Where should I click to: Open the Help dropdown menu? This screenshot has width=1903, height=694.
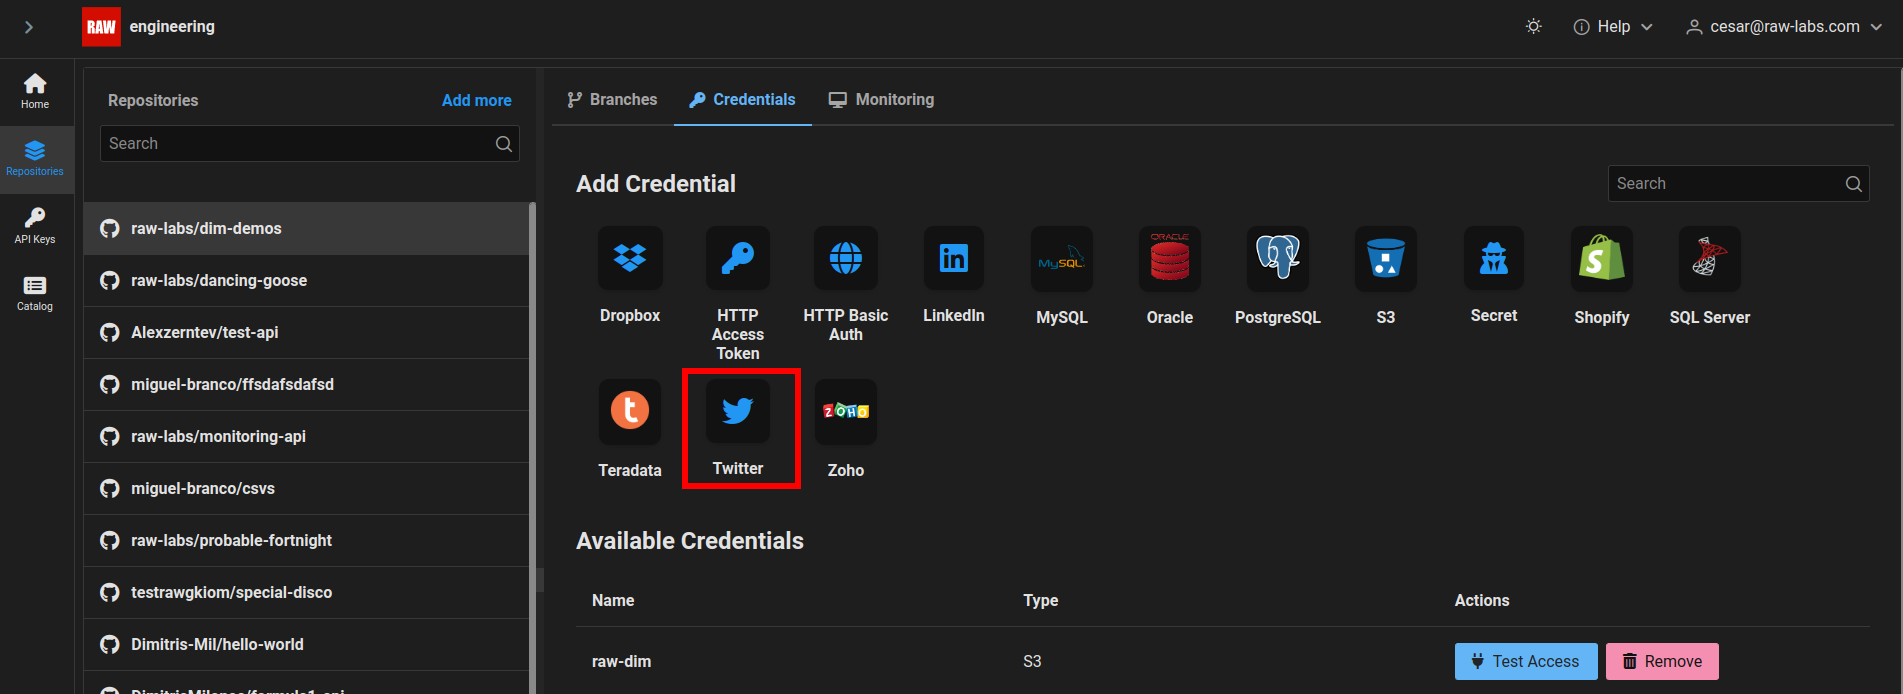coord(1613,27)
